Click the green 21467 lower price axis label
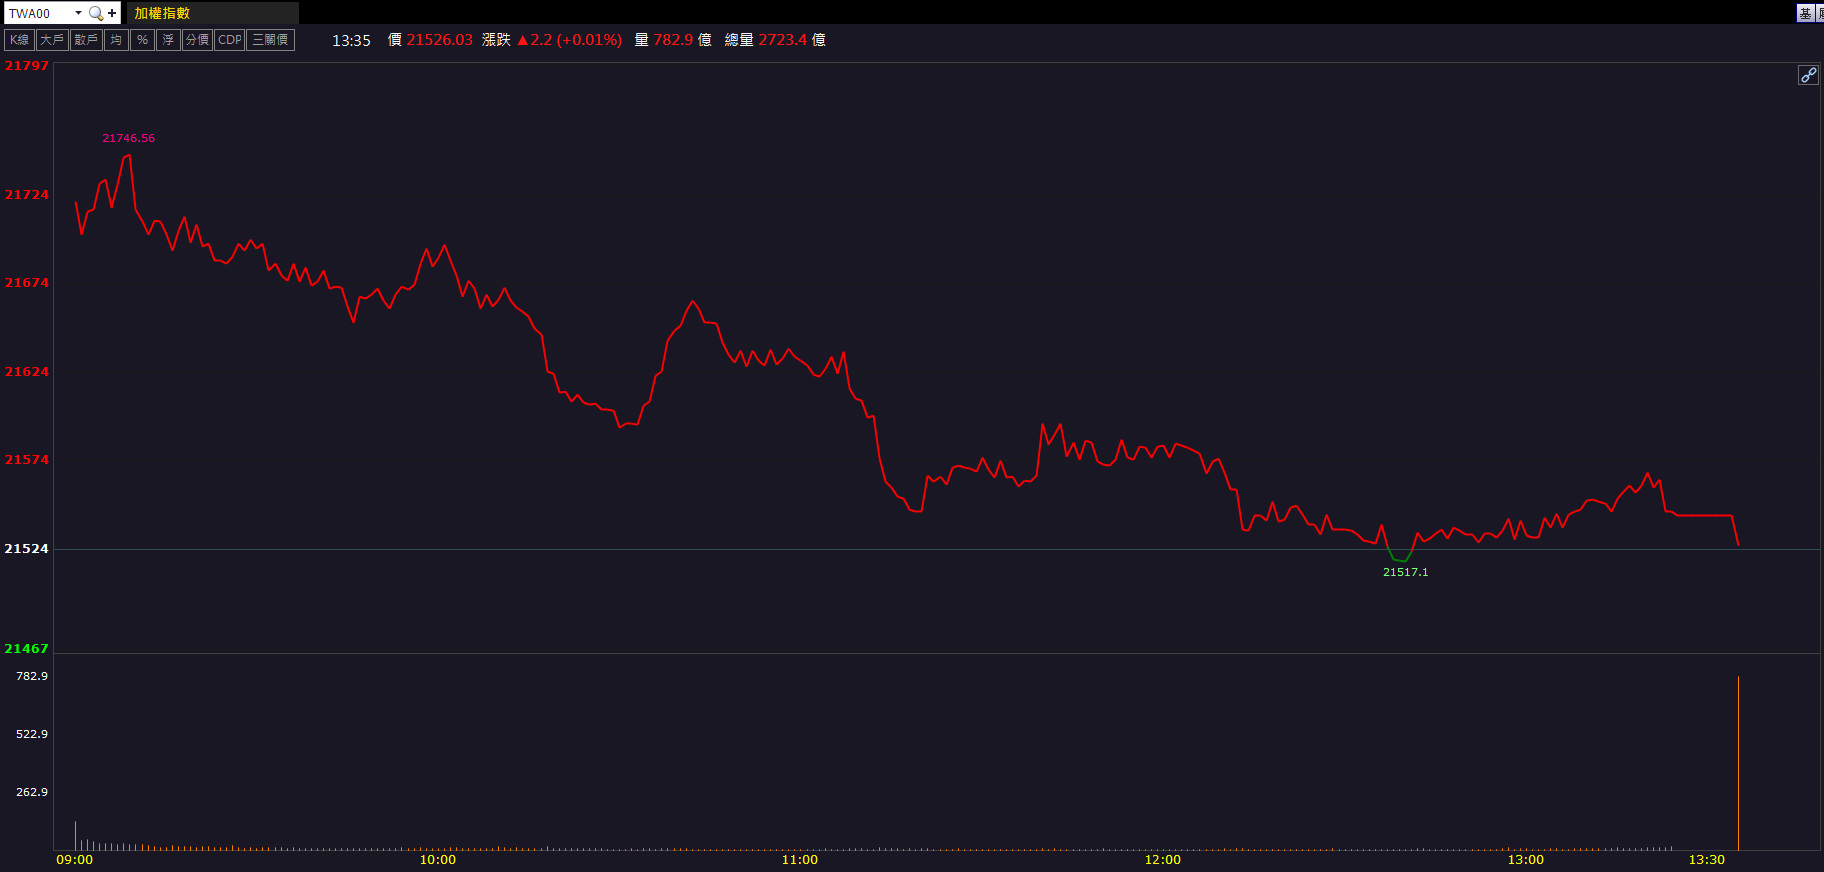This screenshot has height=872, width=1824. [26, 649]
